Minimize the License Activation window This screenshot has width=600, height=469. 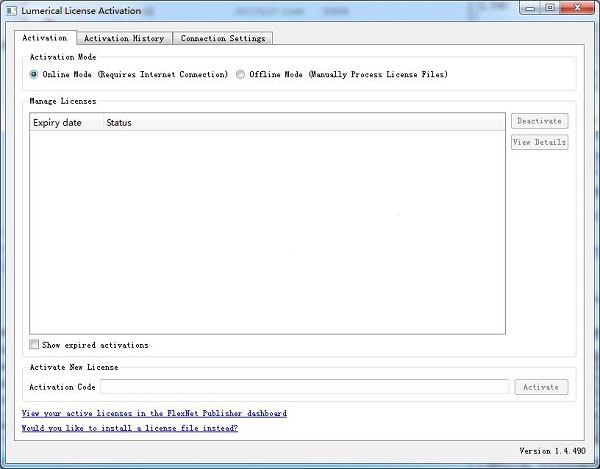tap(530, 8)
